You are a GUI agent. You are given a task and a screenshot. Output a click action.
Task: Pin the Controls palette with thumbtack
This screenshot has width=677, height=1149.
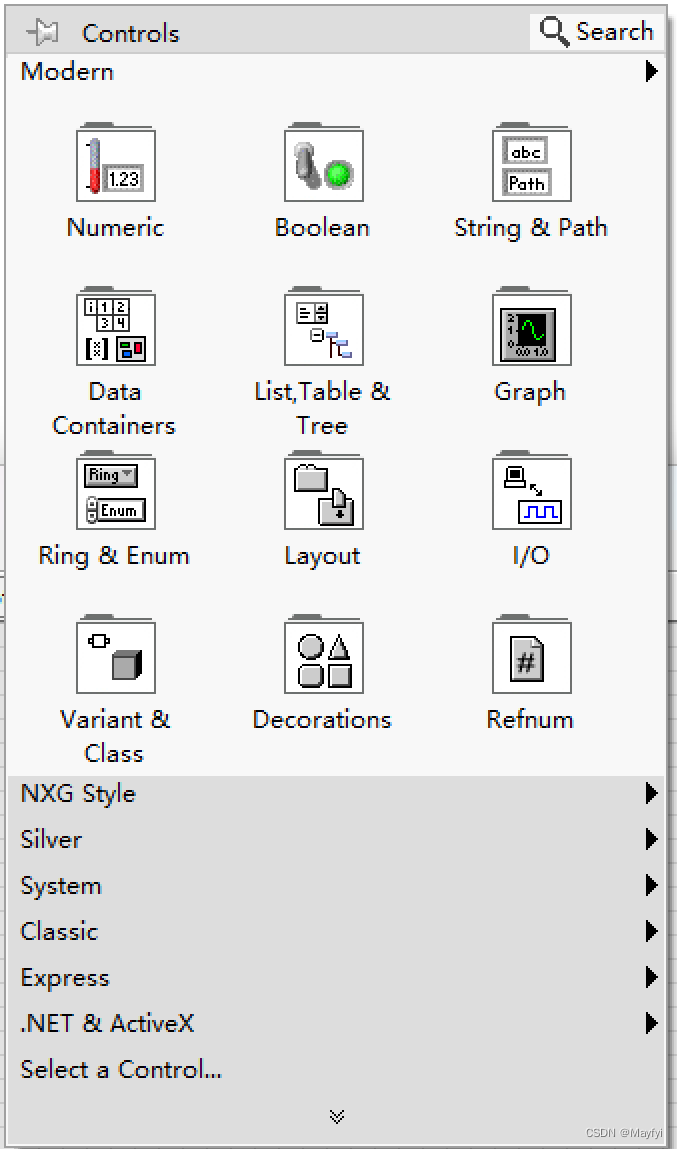pos(42,32)
